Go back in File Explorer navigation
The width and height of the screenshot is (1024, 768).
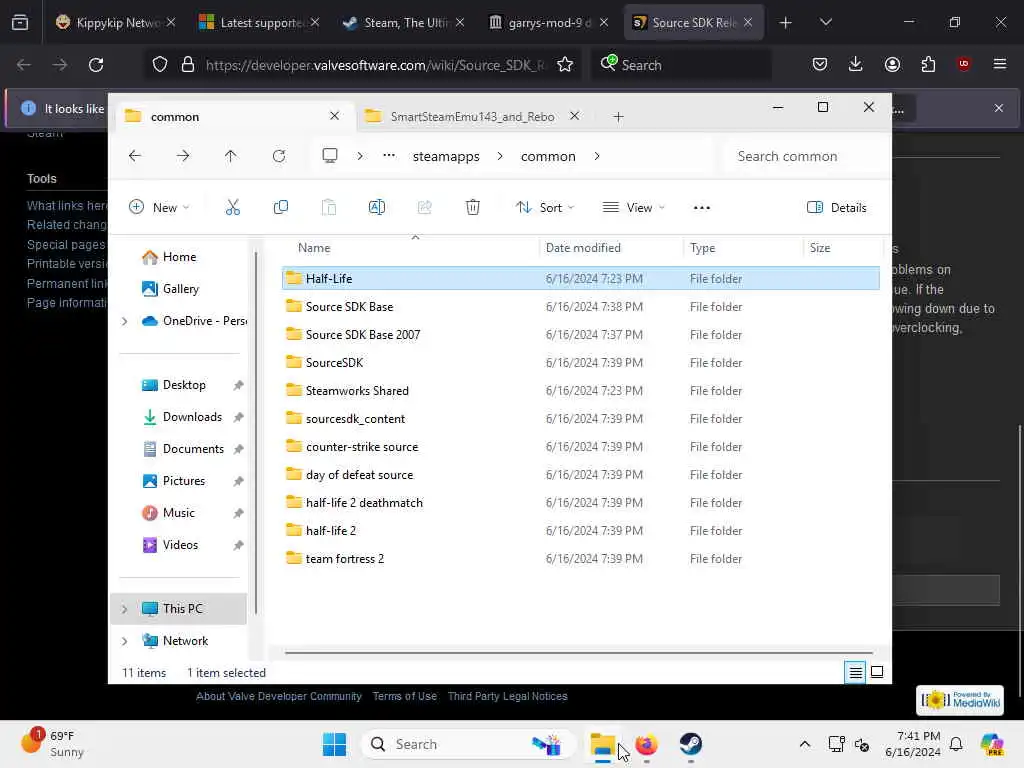pyautogui.click(x=135, y=156)
